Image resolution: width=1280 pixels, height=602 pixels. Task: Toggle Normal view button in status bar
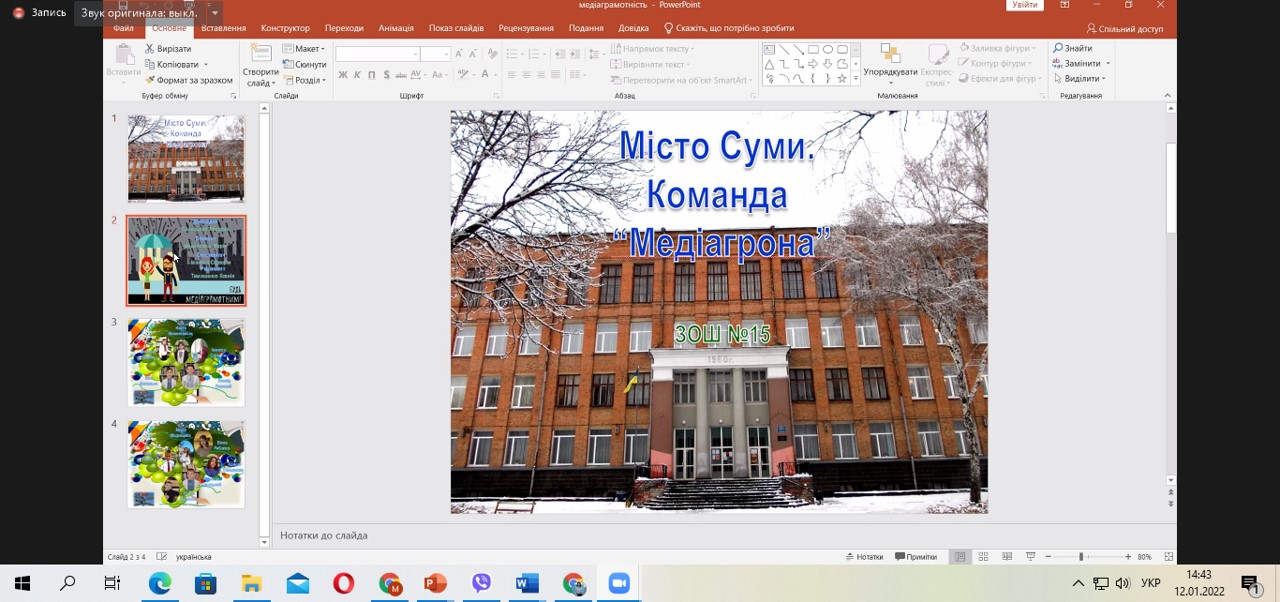point(960,557)
